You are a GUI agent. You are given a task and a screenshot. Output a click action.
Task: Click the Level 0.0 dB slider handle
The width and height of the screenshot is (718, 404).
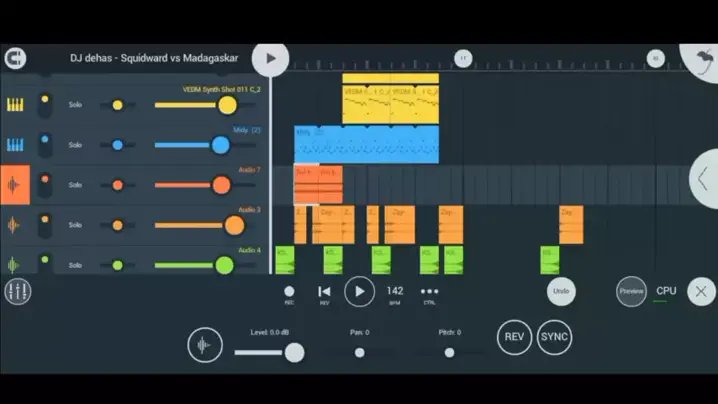click(294, 352)
